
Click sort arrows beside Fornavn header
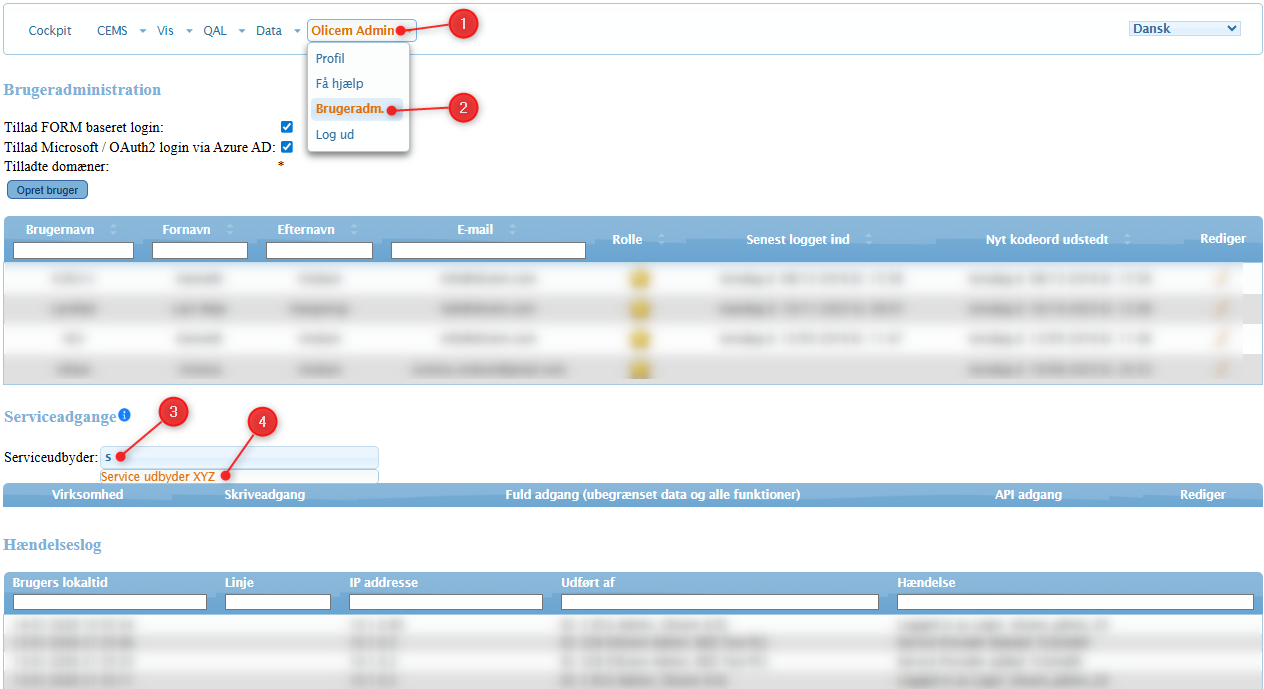[230, 230]
